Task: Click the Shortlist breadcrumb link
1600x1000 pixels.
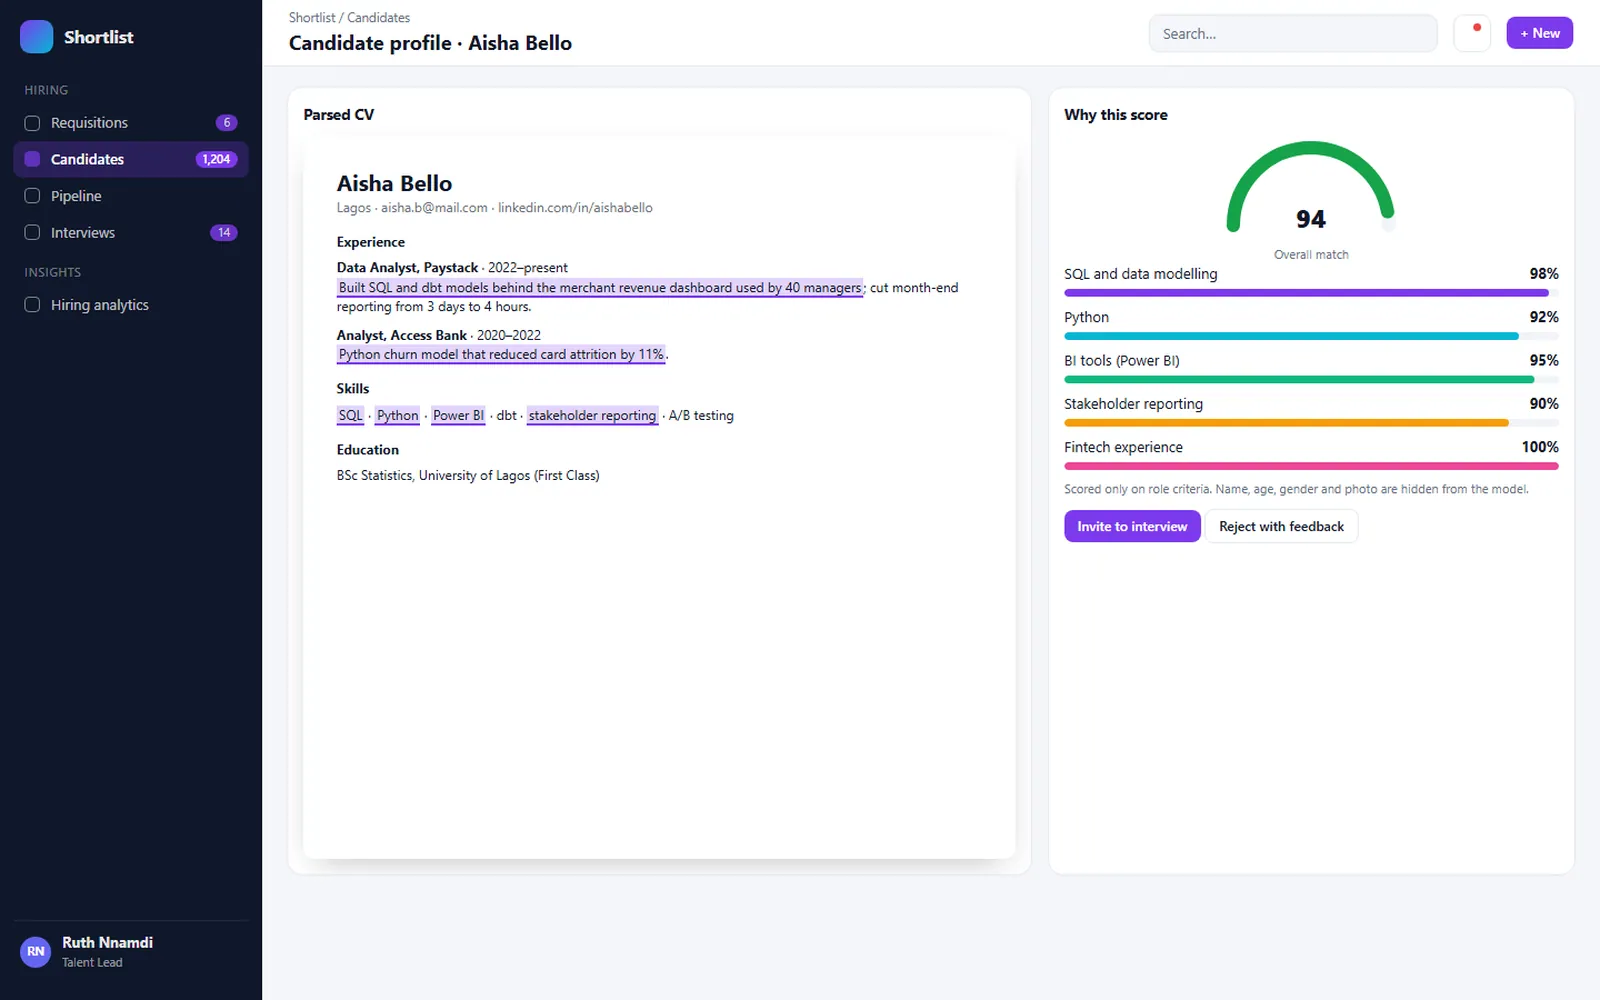Action: 312,18
